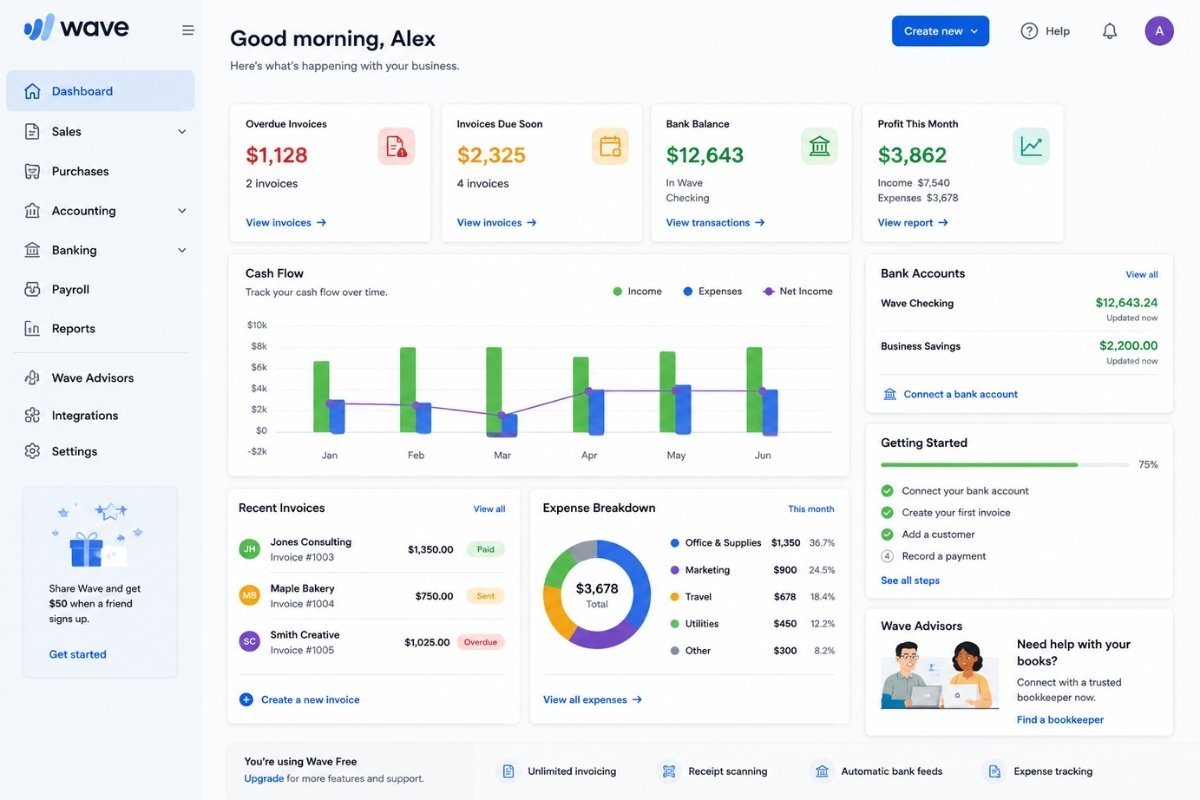The image size is (1200, 800).
Task: Toggle the Income series in chart legend
Action: (637, 291)
